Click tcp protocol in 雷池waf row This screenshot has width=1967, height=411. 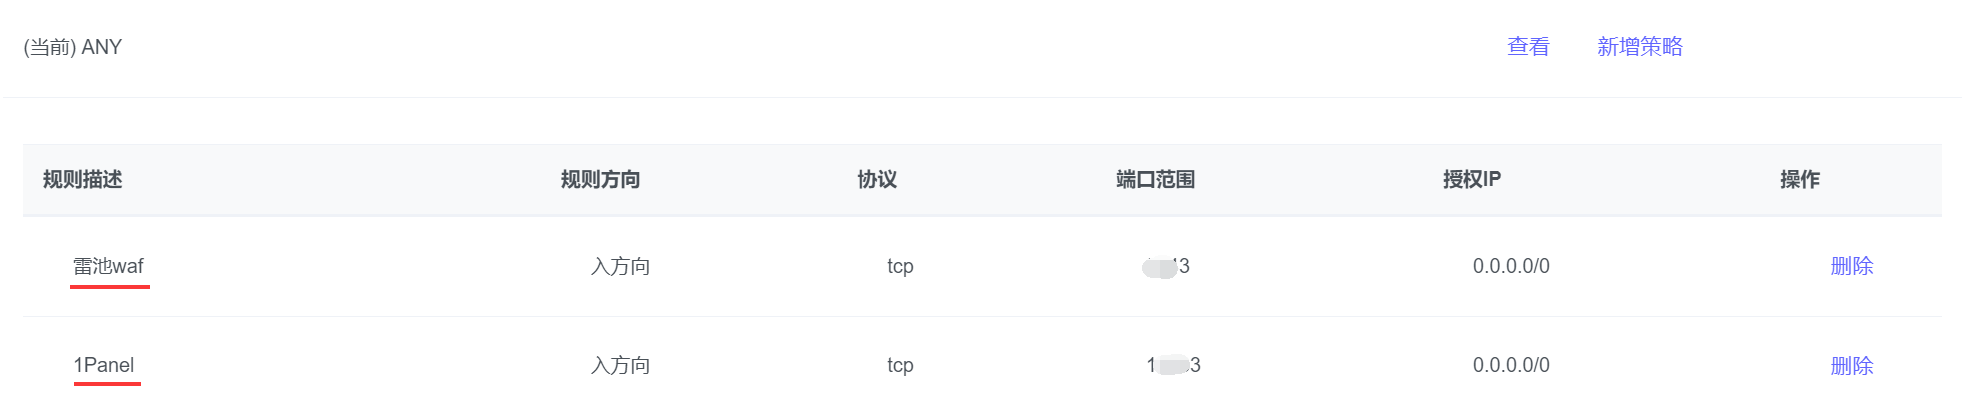900,266
